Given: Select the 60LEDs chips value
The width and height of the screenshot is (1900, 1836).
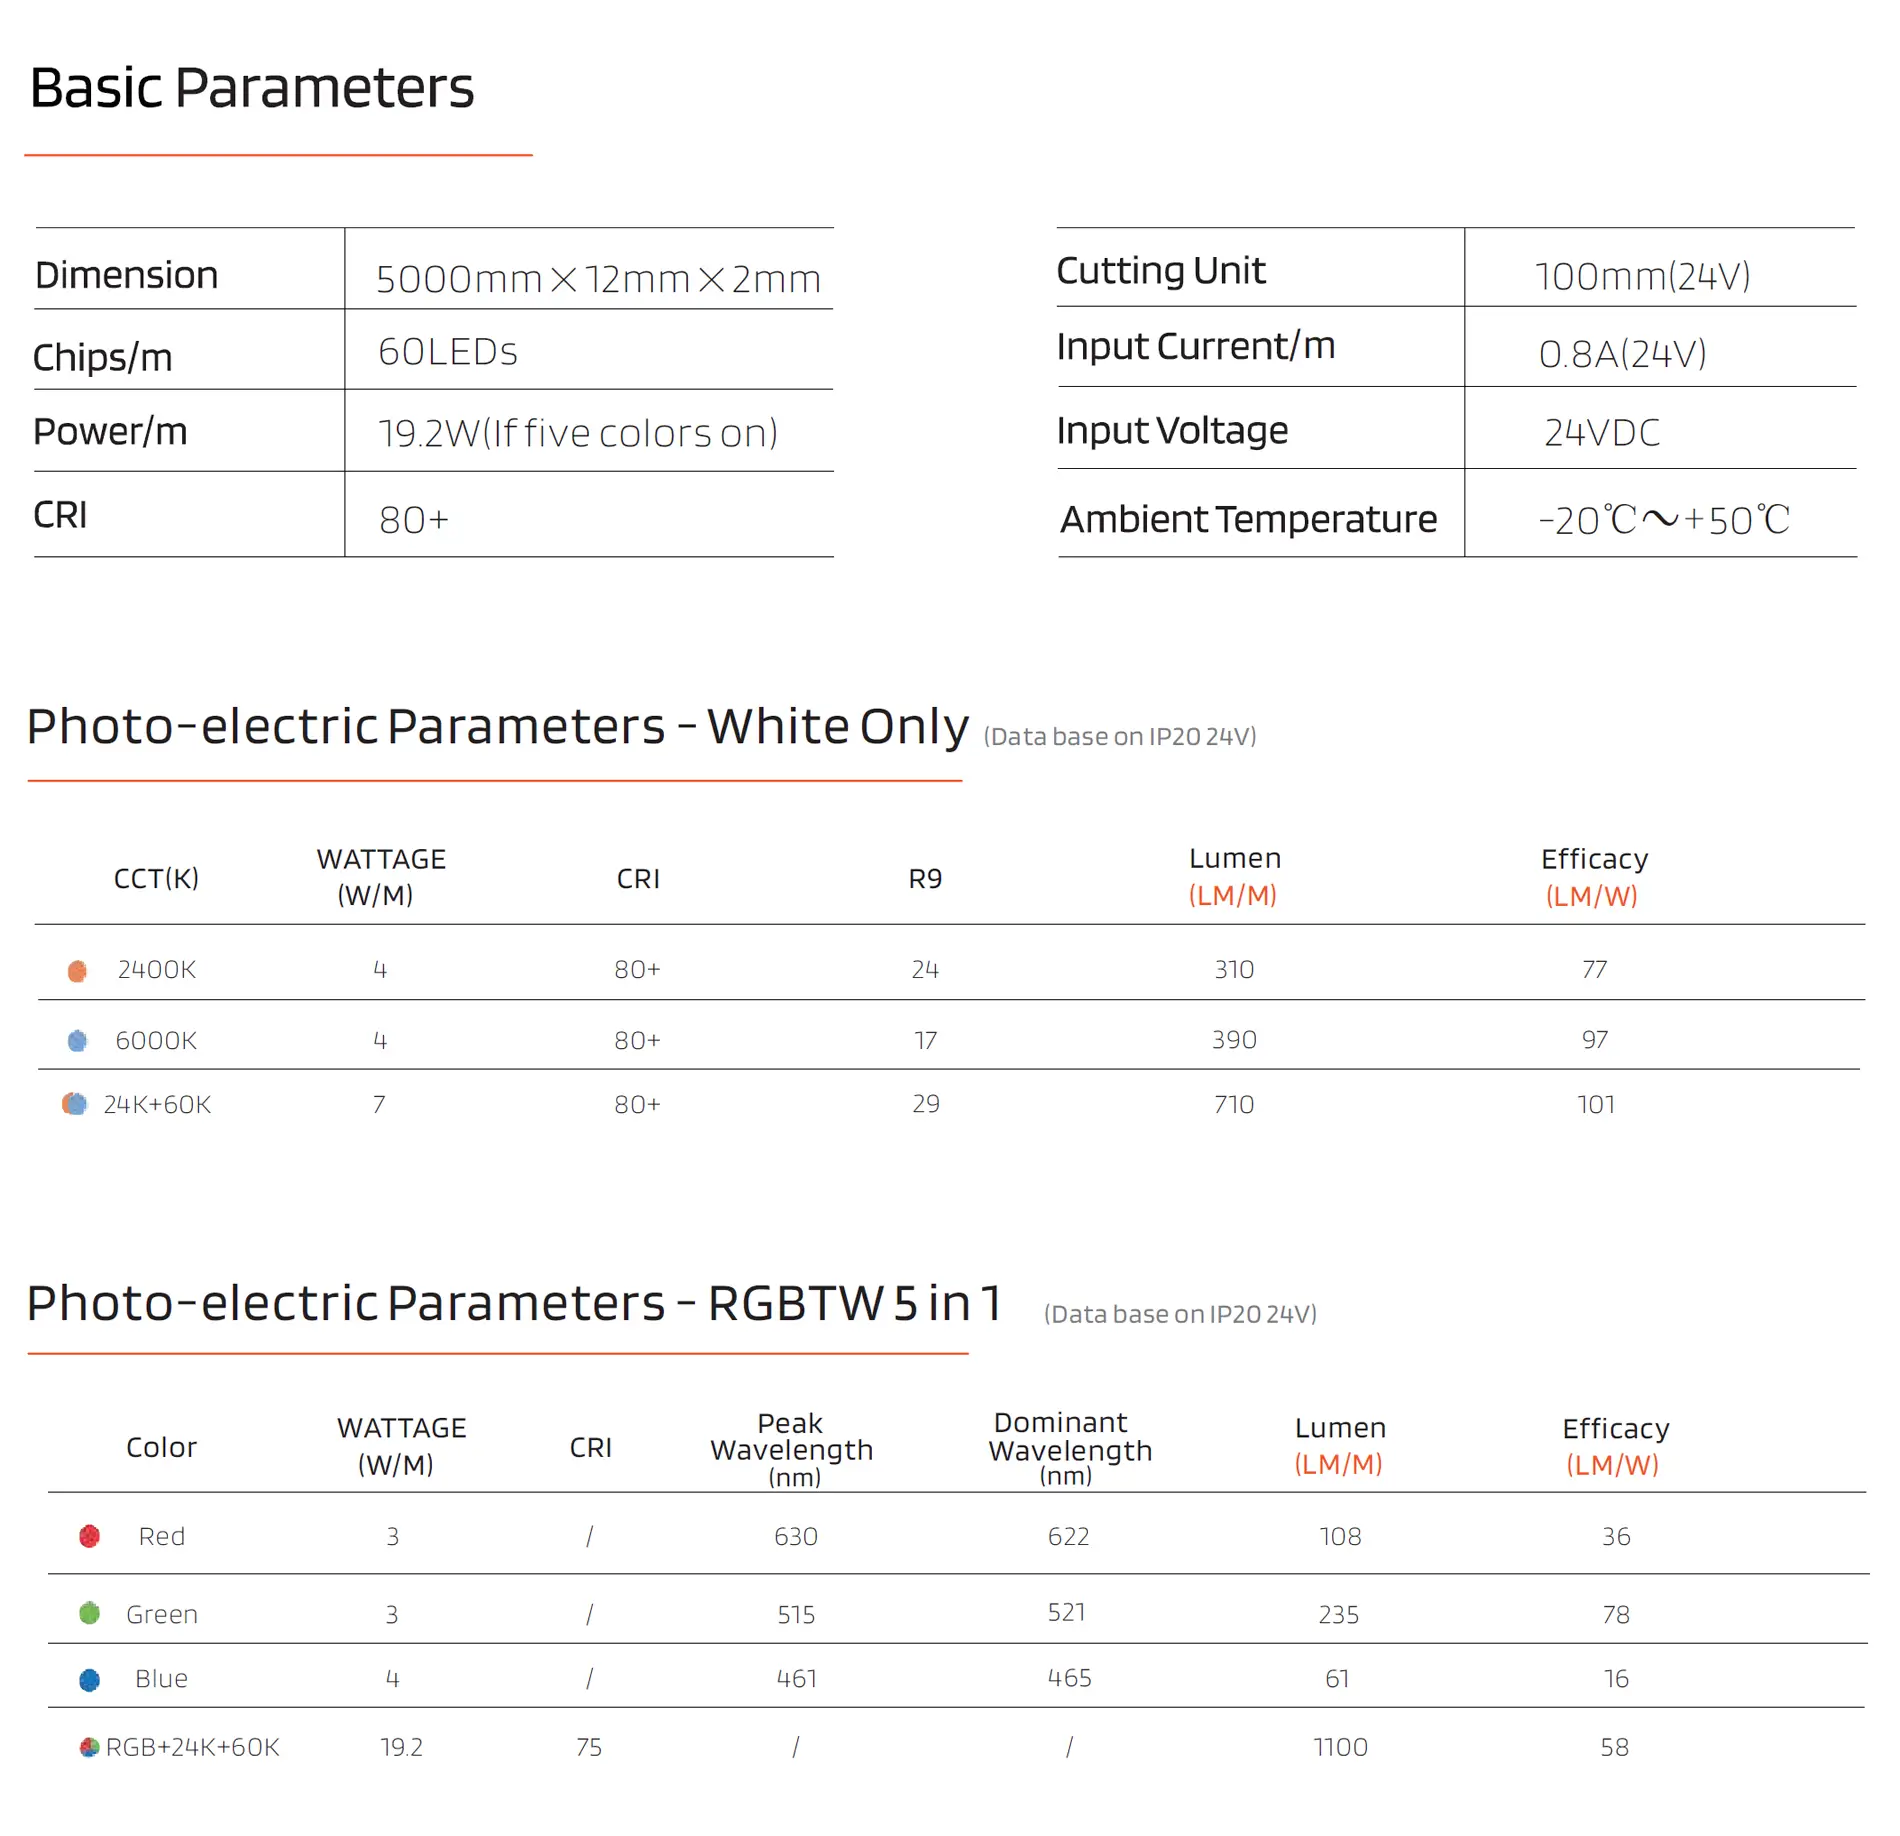Looking at the screenshot, I should coord(447,352).
